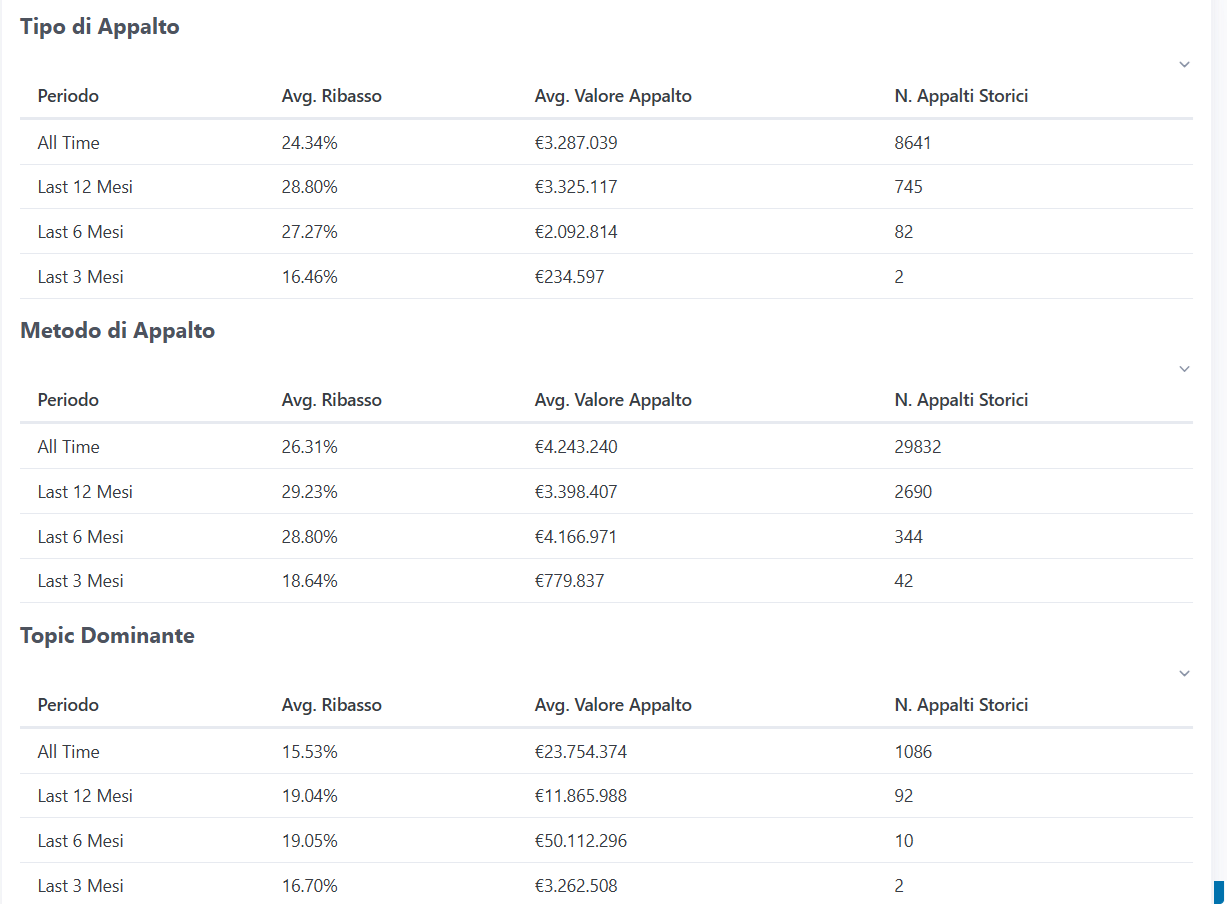Select Last 3 Mesi row under Metodo di Appalto
Screen dimensions: 1230x907
click(81, 581)
